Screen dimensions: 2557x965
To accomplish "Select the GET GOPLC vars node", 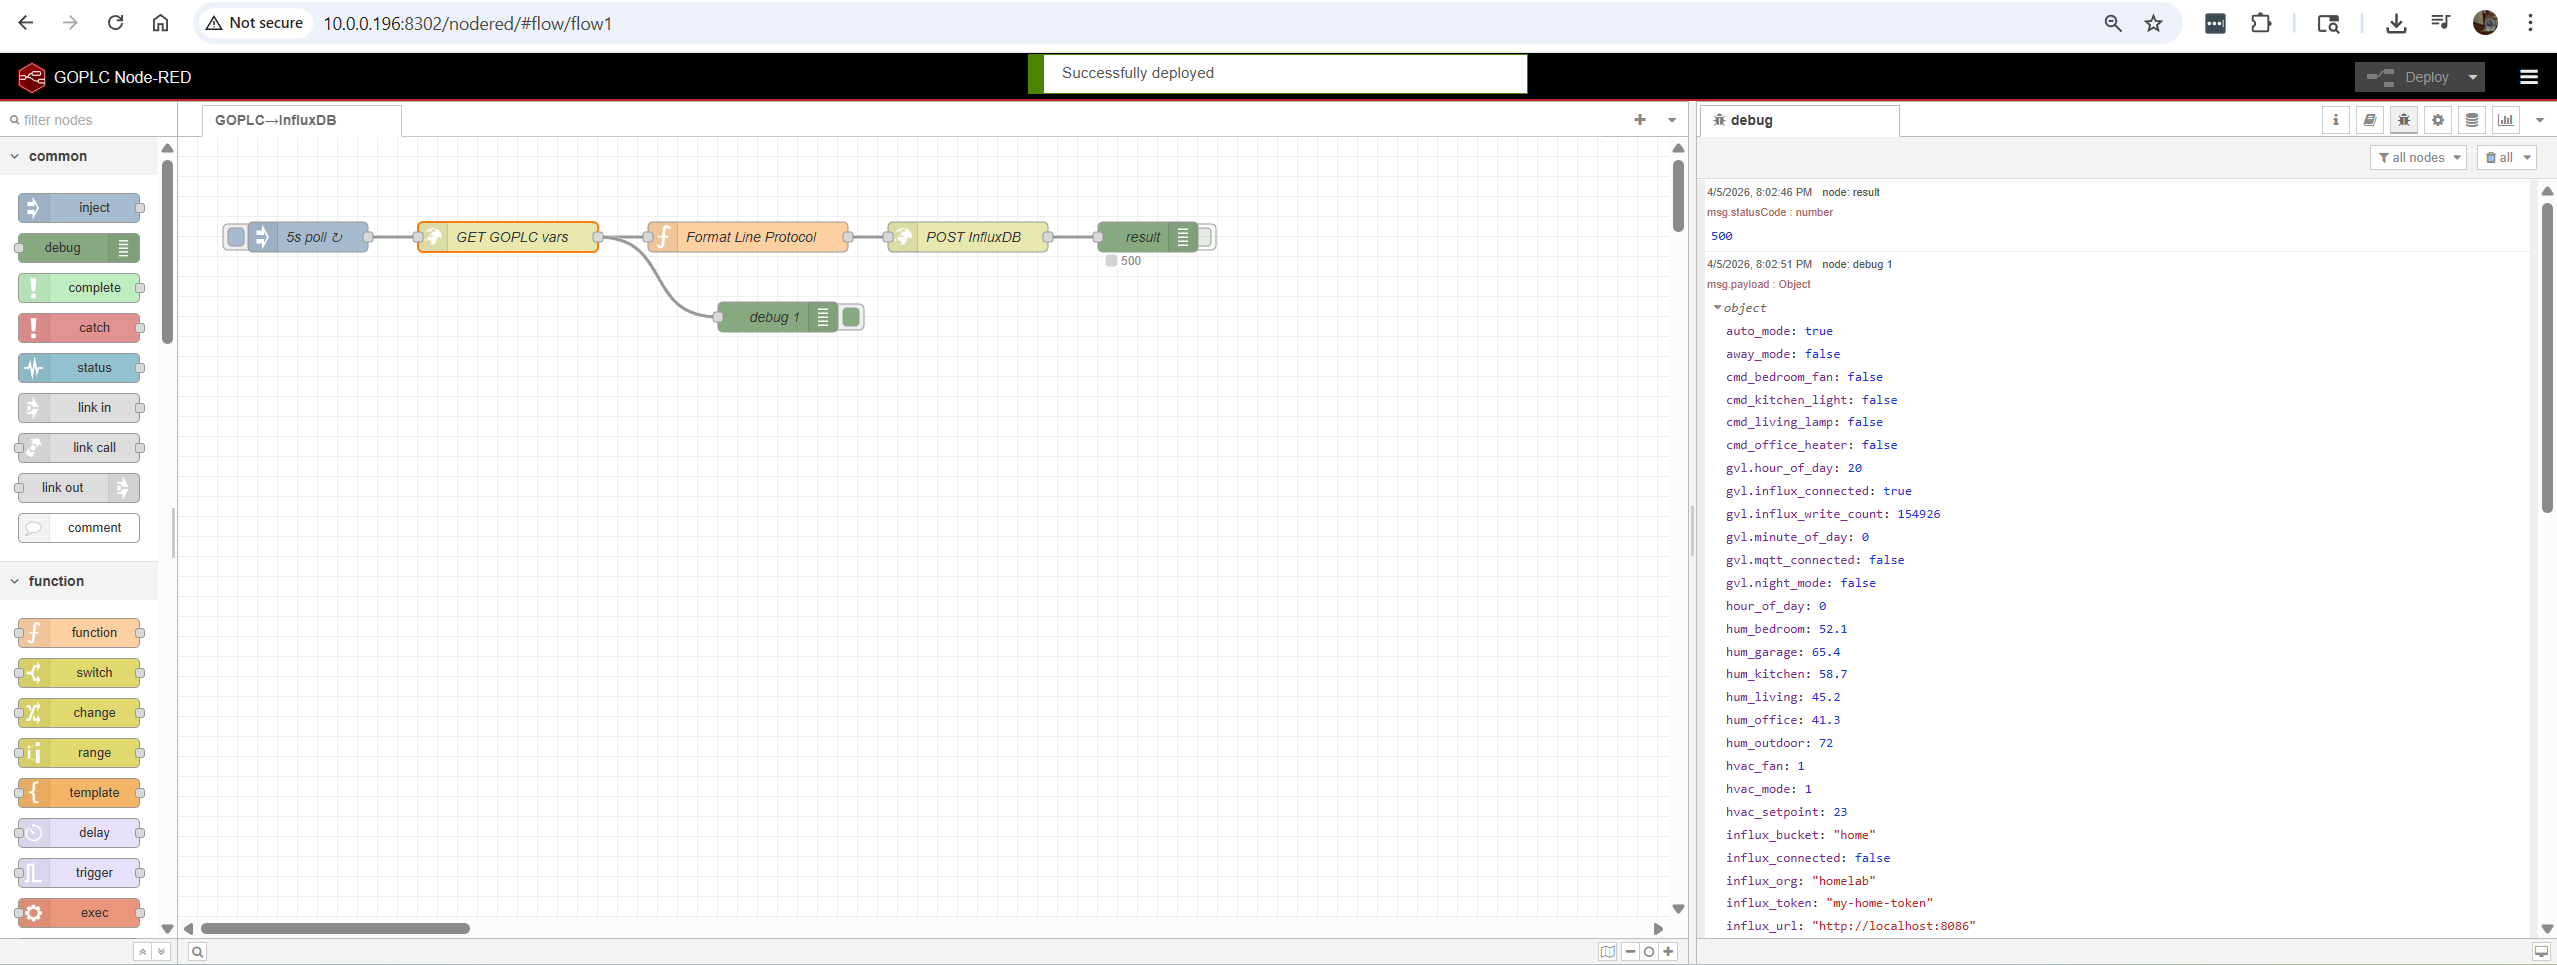I will click(x=508, y=237).
